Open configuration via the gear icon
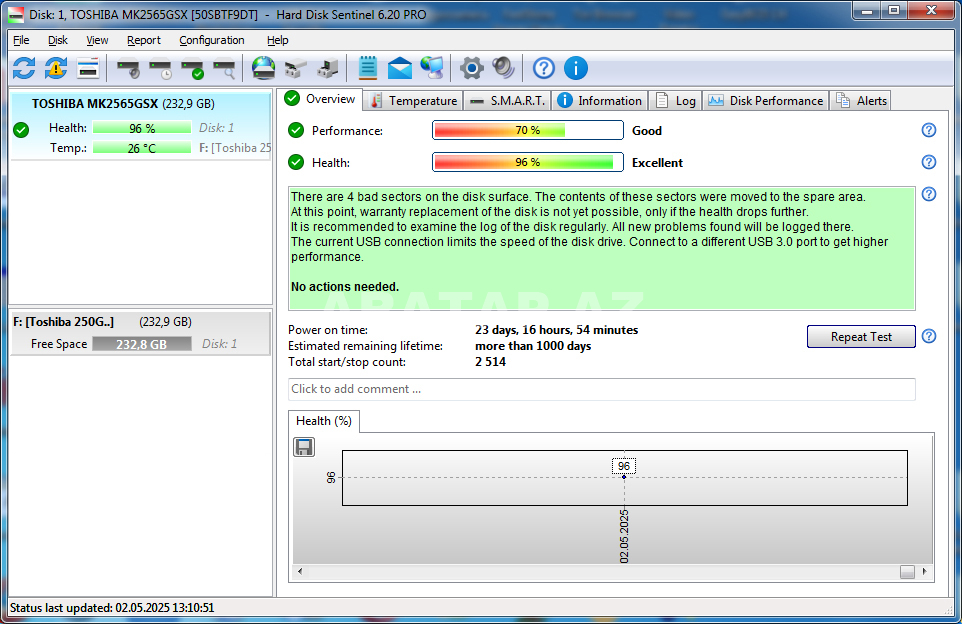 (471, 68)
